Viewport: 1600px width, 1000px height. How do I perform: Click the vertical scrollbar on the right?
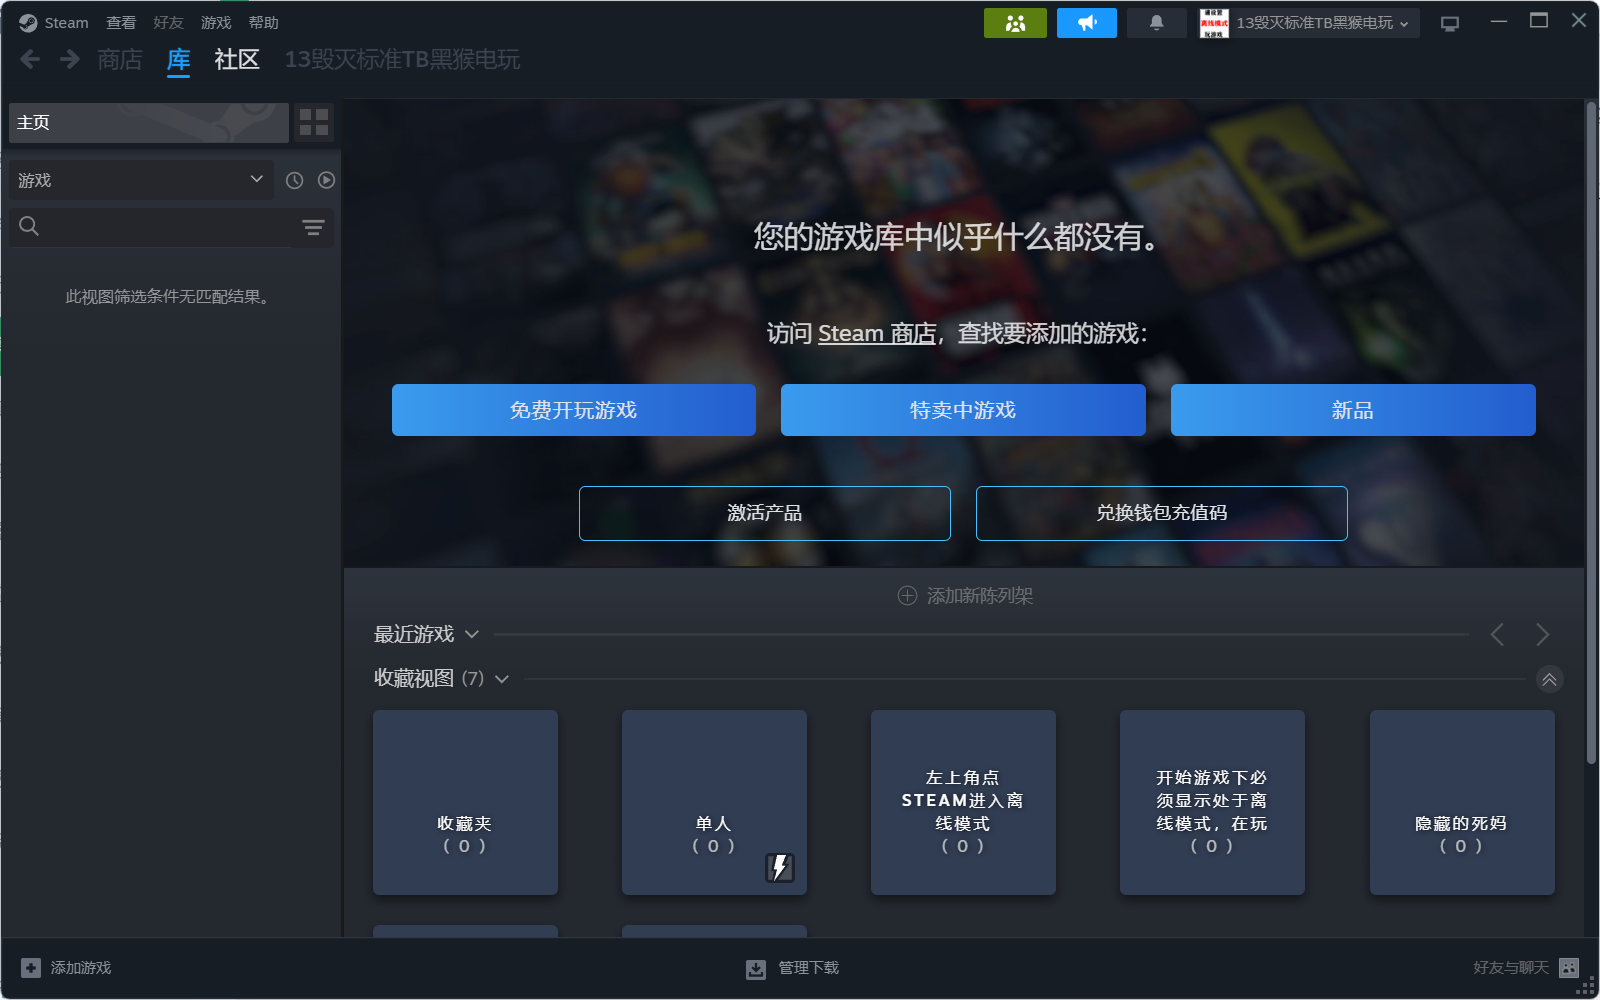point(1591,430)
